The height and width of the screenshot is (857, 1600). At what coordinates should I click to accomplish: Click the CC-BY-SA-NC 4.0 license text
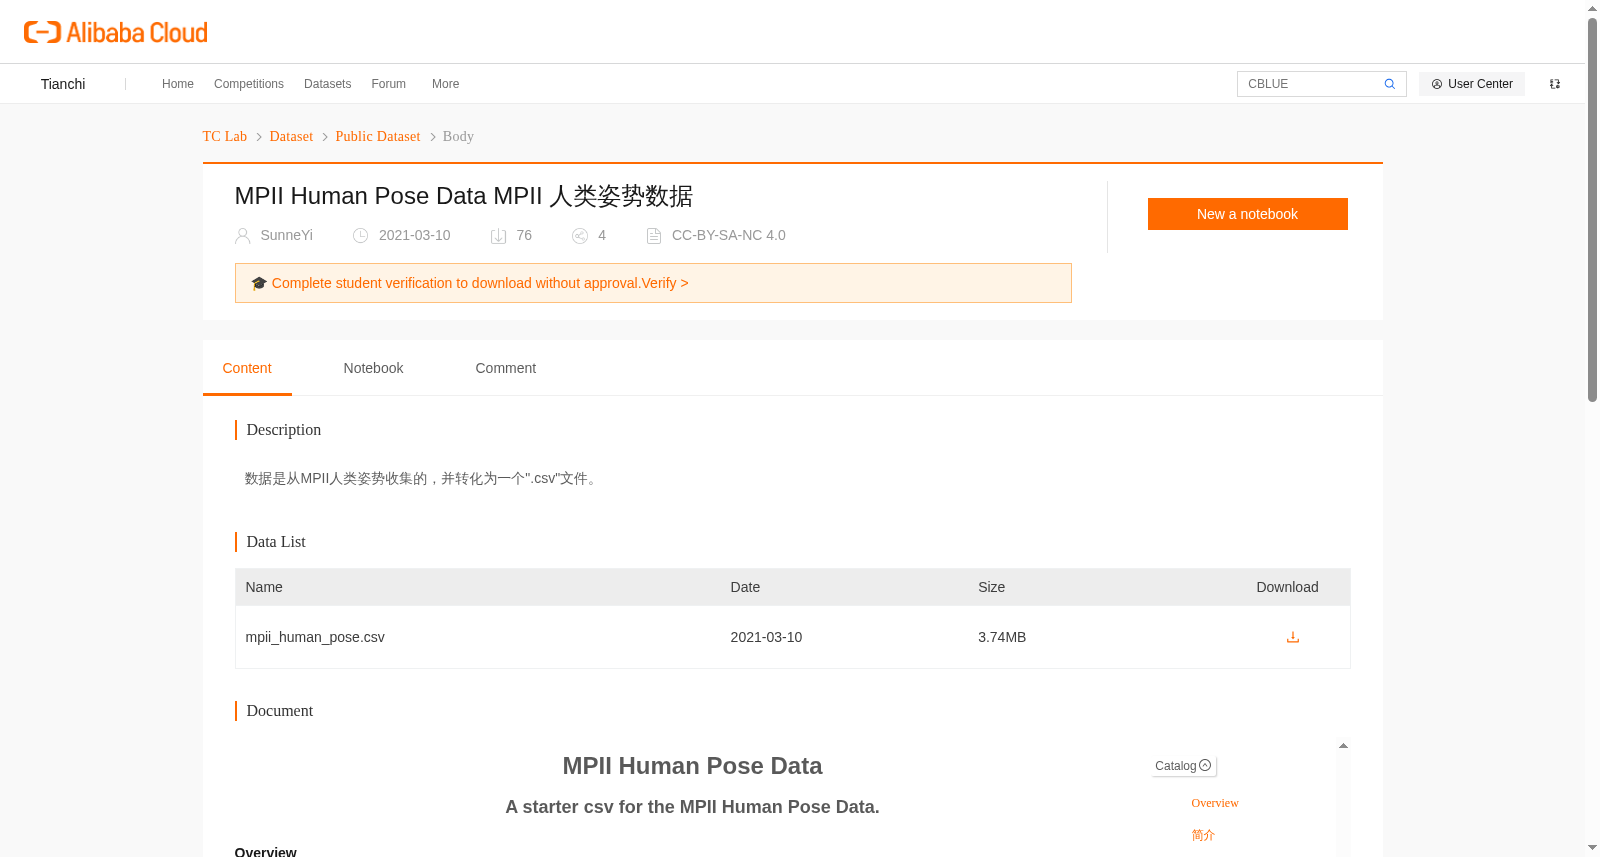[x=729, y=235]
